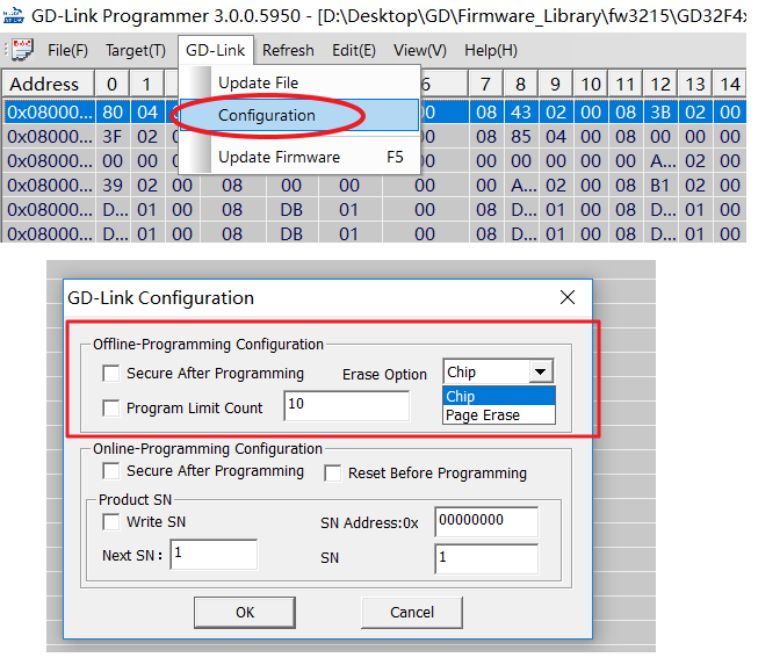Tick the Program Limit Count checkbox
The width and height of the screenshot is (780, 672).
click(110, 407)
